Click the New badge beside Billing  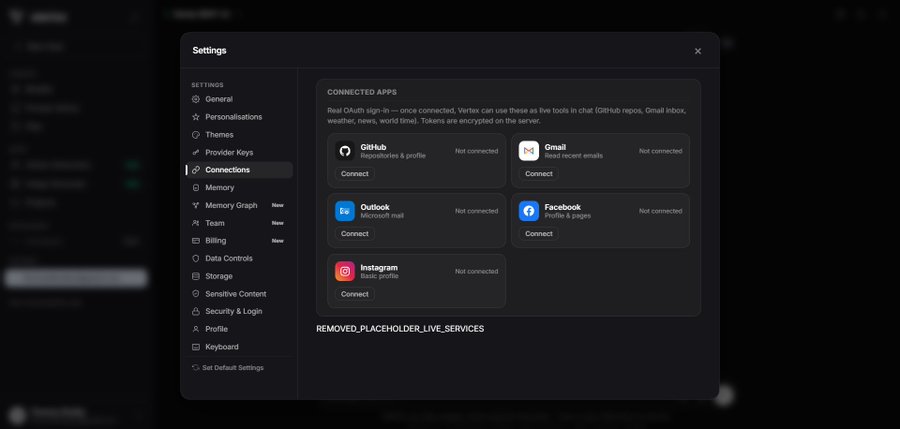(278, 241)
